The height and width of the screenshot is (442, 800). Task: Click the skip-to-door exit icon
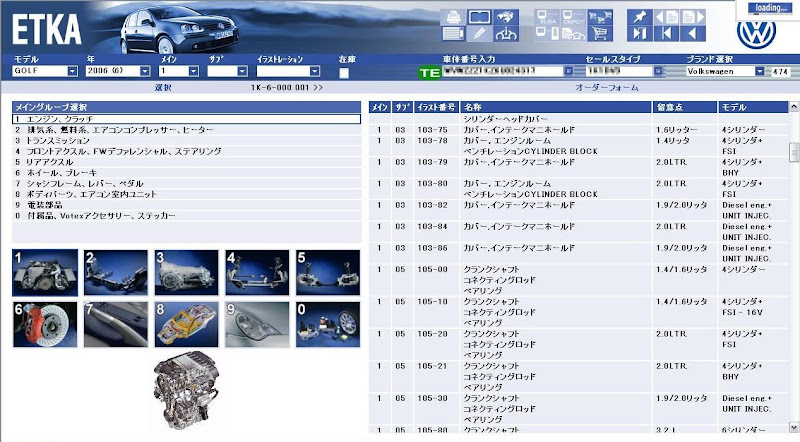pos(640,34)
